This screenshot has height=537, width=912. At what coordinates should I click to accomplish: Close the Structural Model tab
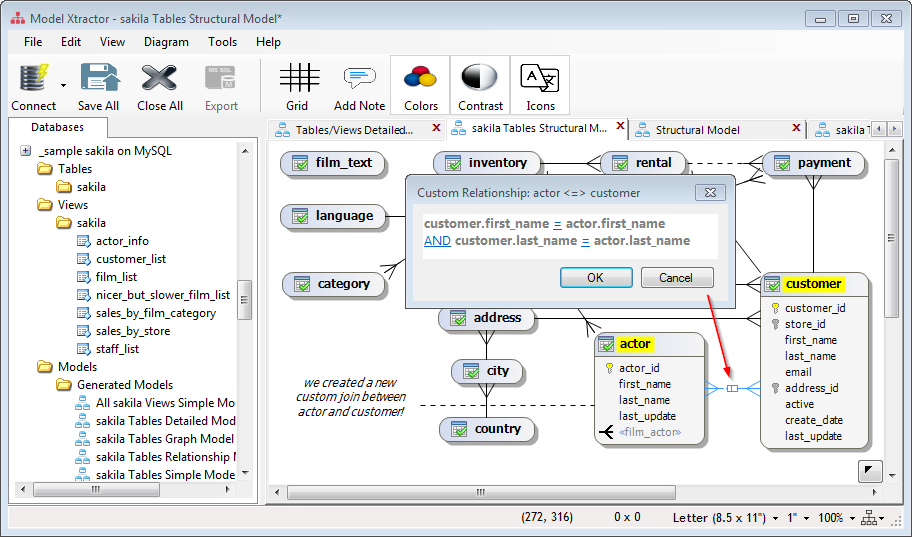tap(796, 127)
